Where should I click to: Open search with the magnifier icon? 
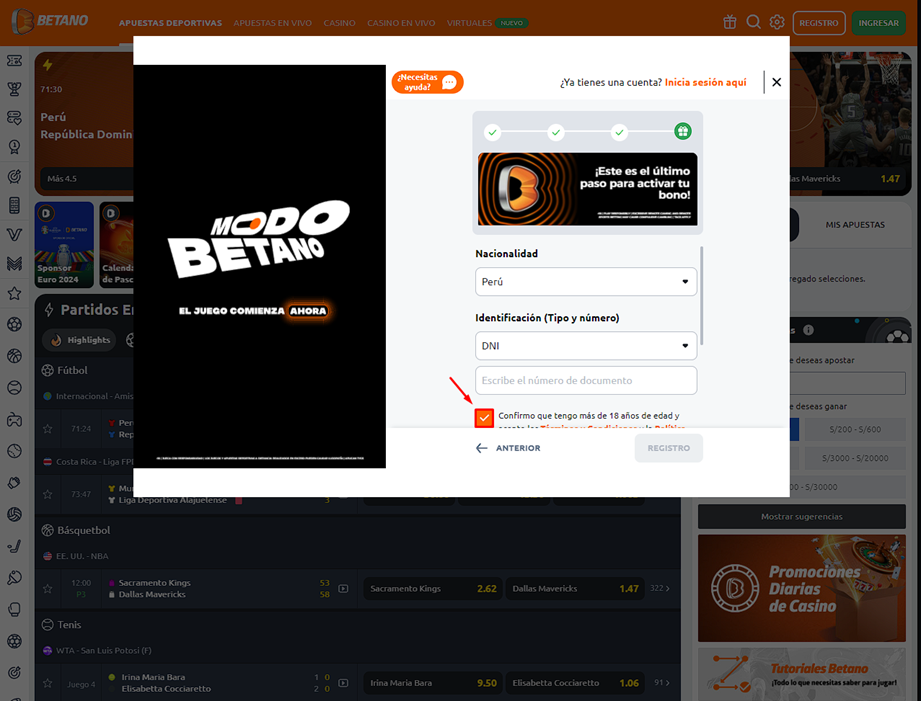(753, 22)
